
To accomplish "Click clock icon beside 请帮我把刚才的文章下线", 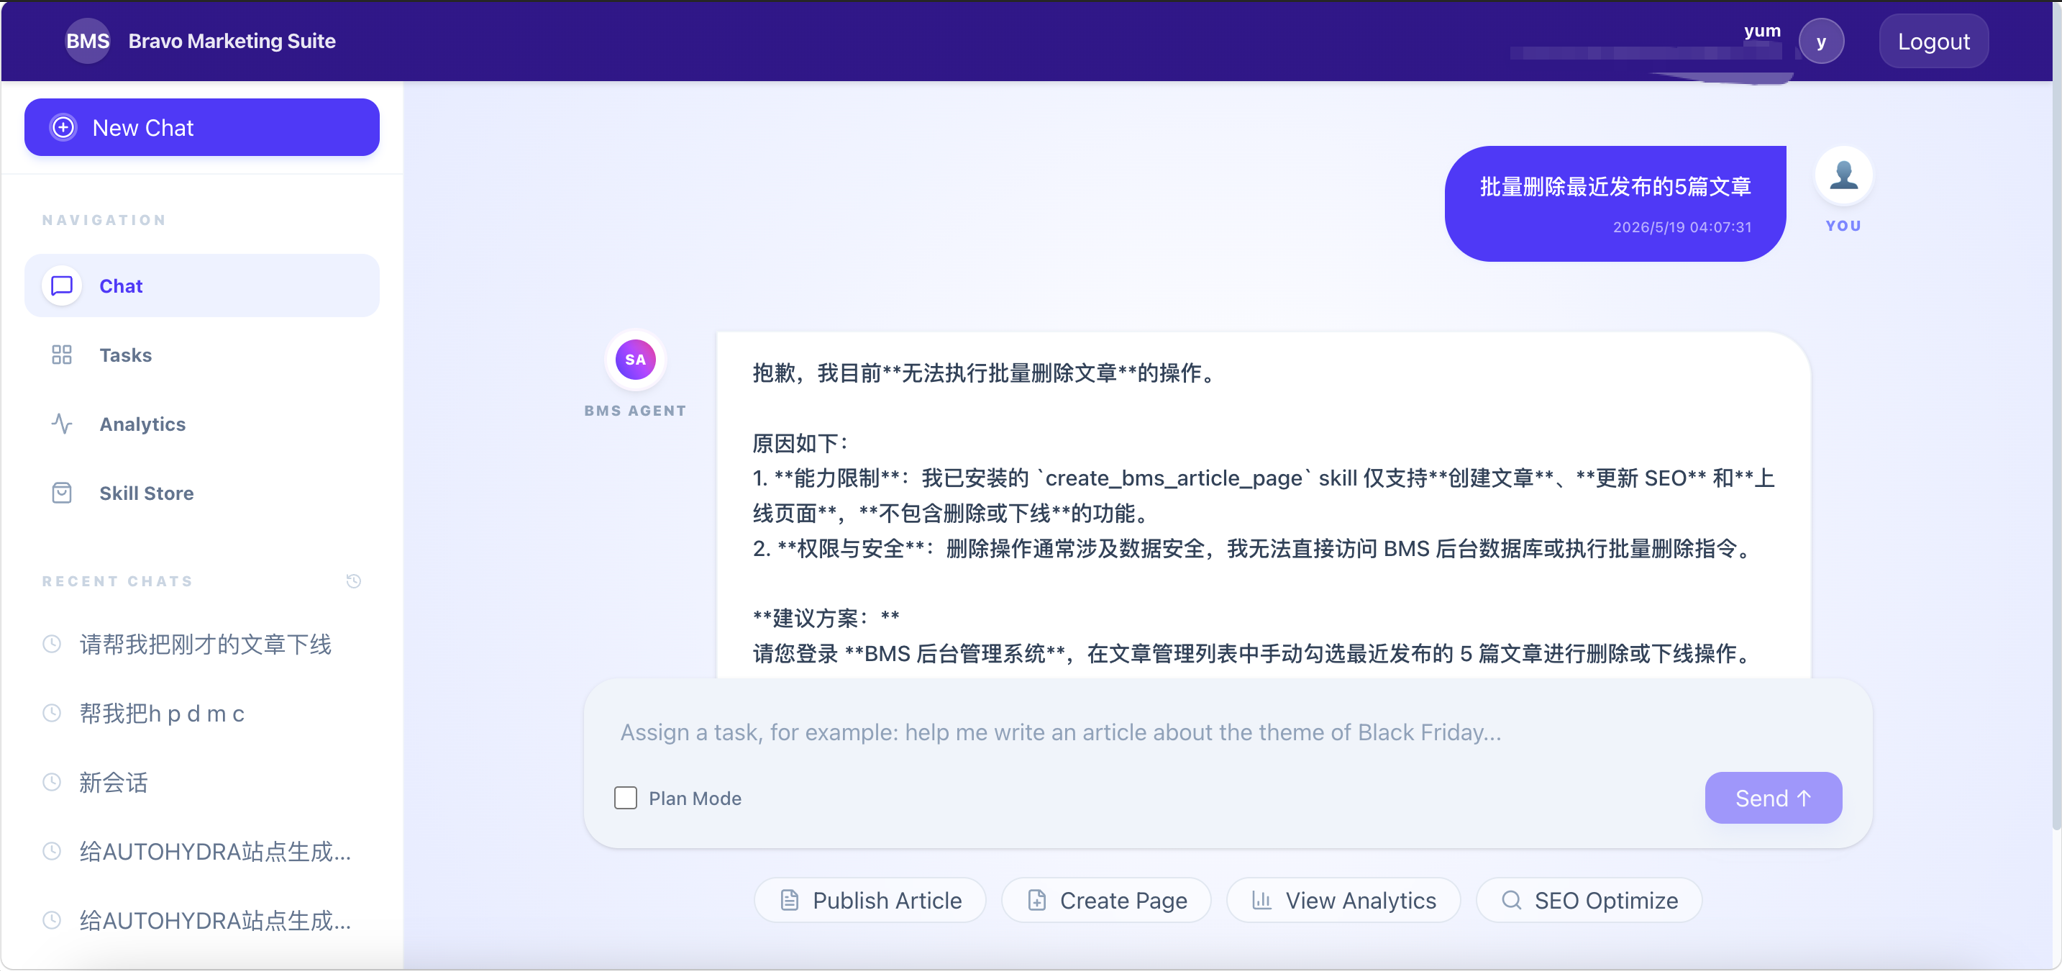I will click(52, 644).
